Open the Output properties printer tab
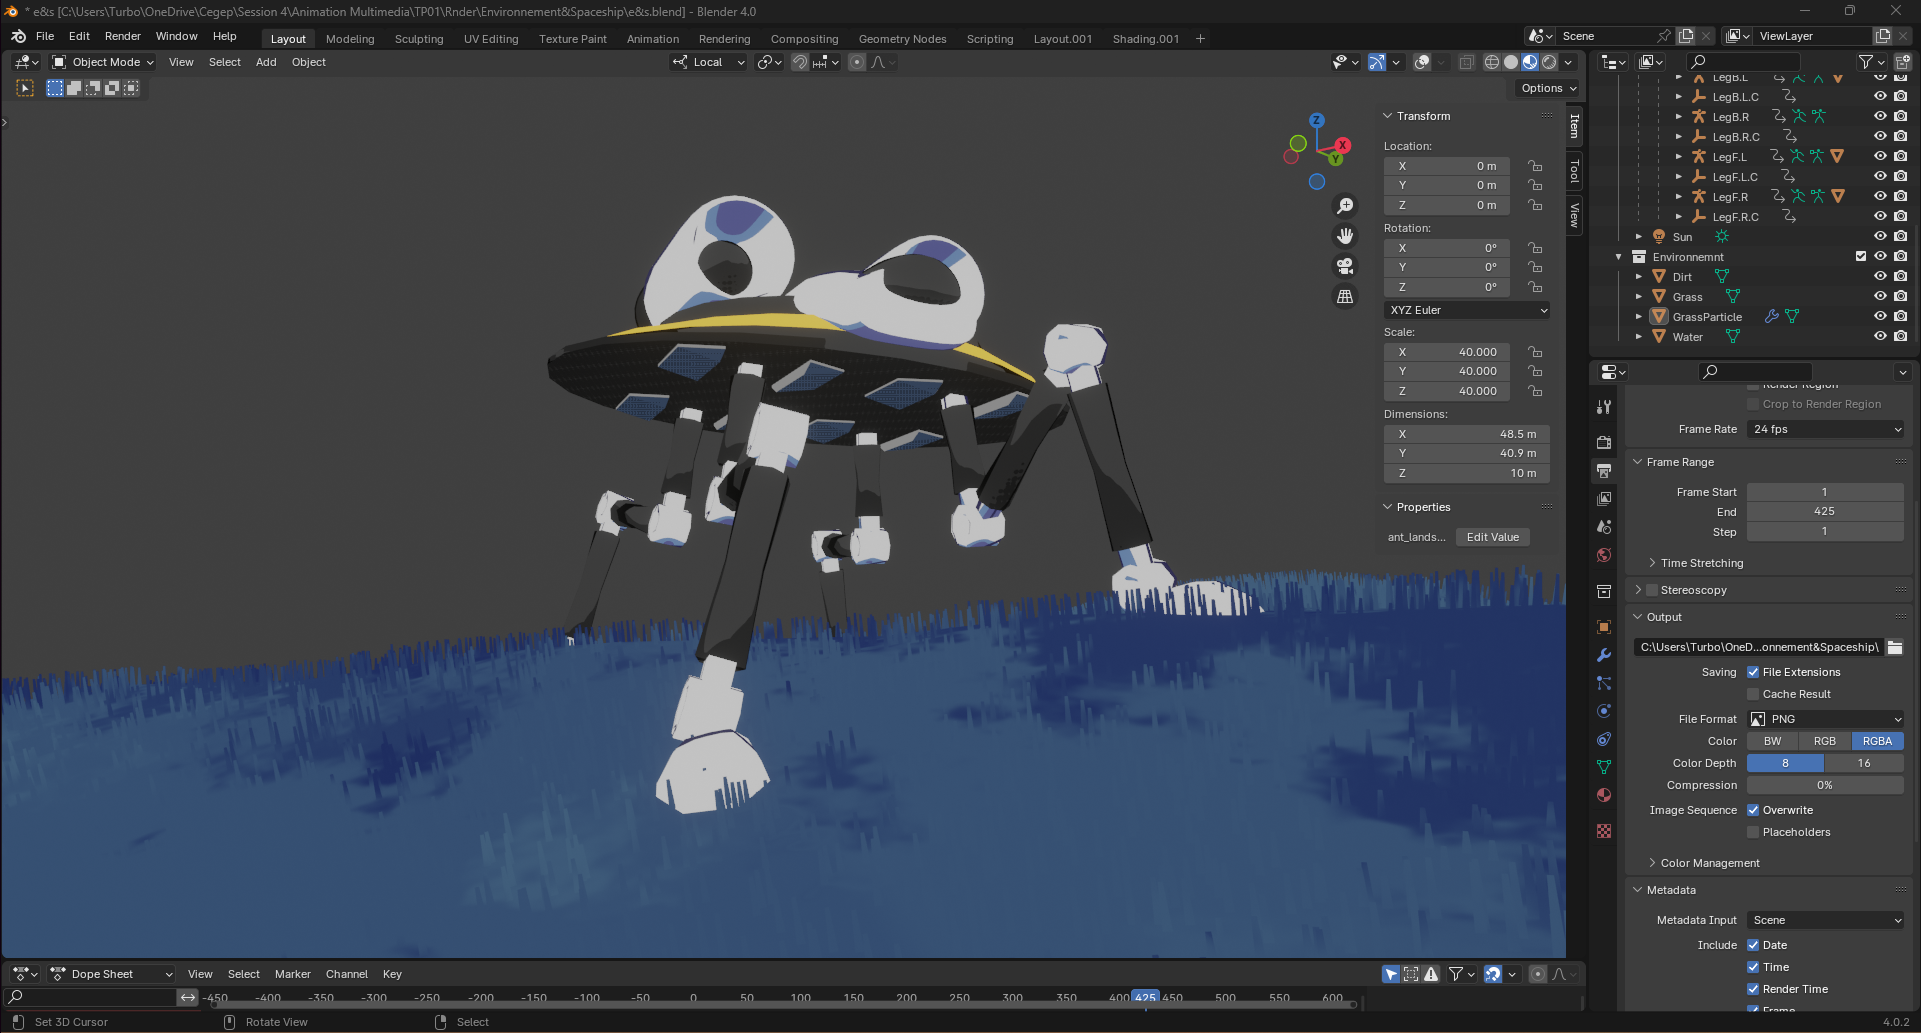The height and width of the screenshot is (1033, 1921). click(1604, 470)
